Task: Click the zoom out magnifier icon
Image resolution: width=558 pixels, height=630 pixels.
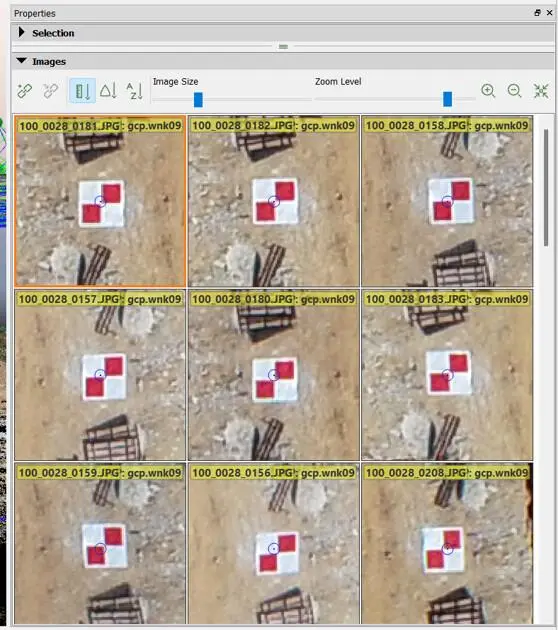Action: click(514, 90)
